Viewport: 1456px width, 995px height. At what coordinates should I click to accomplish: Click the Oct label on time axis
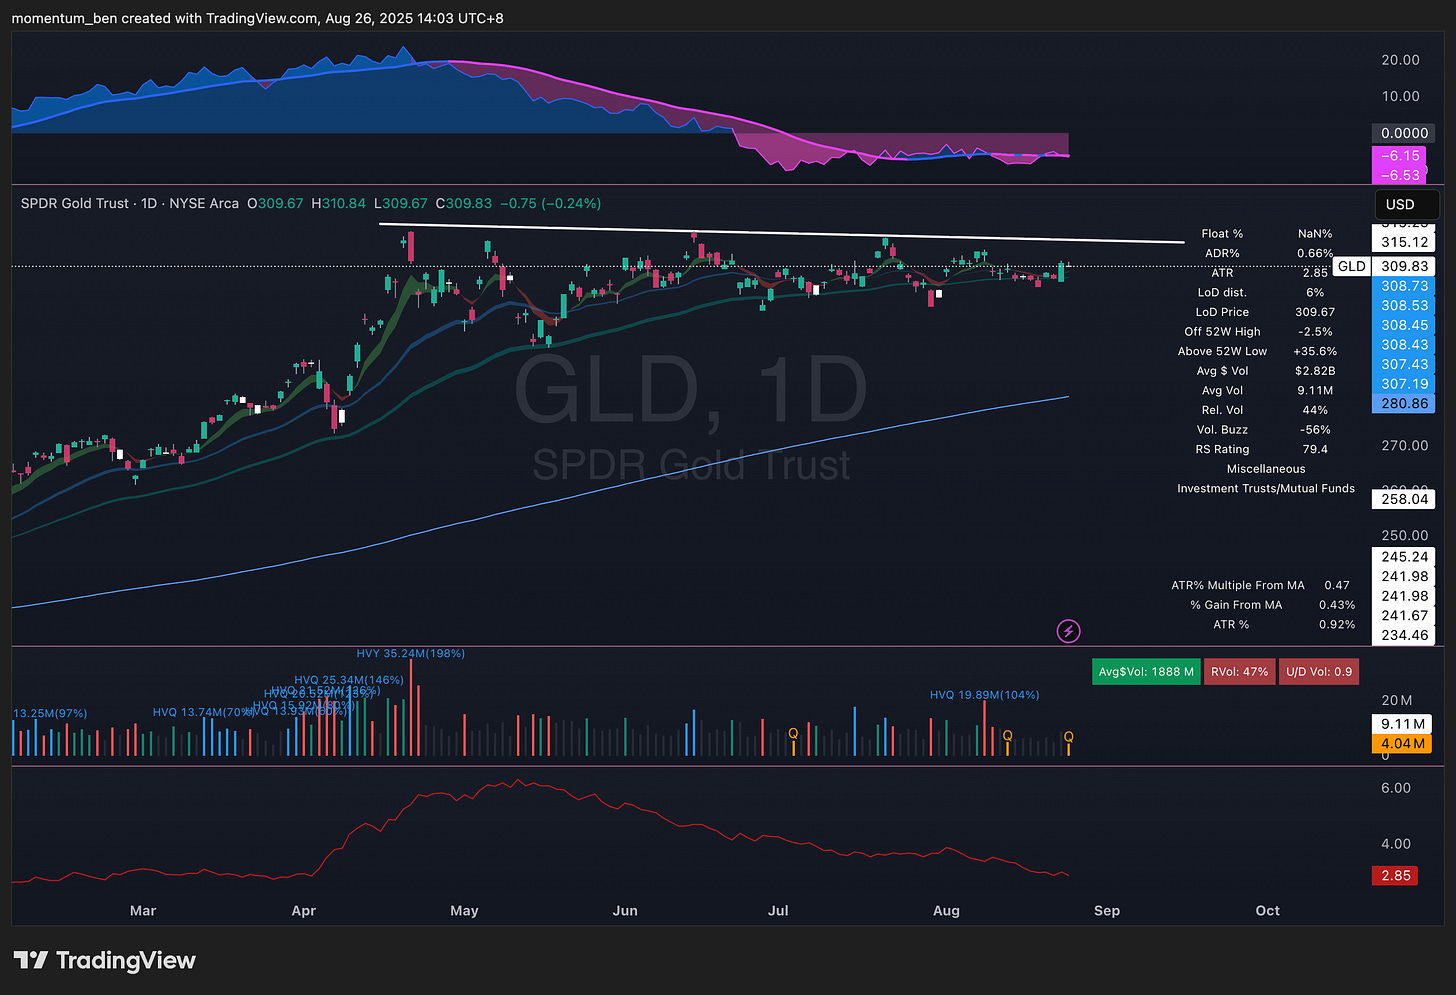point(1267,911)
